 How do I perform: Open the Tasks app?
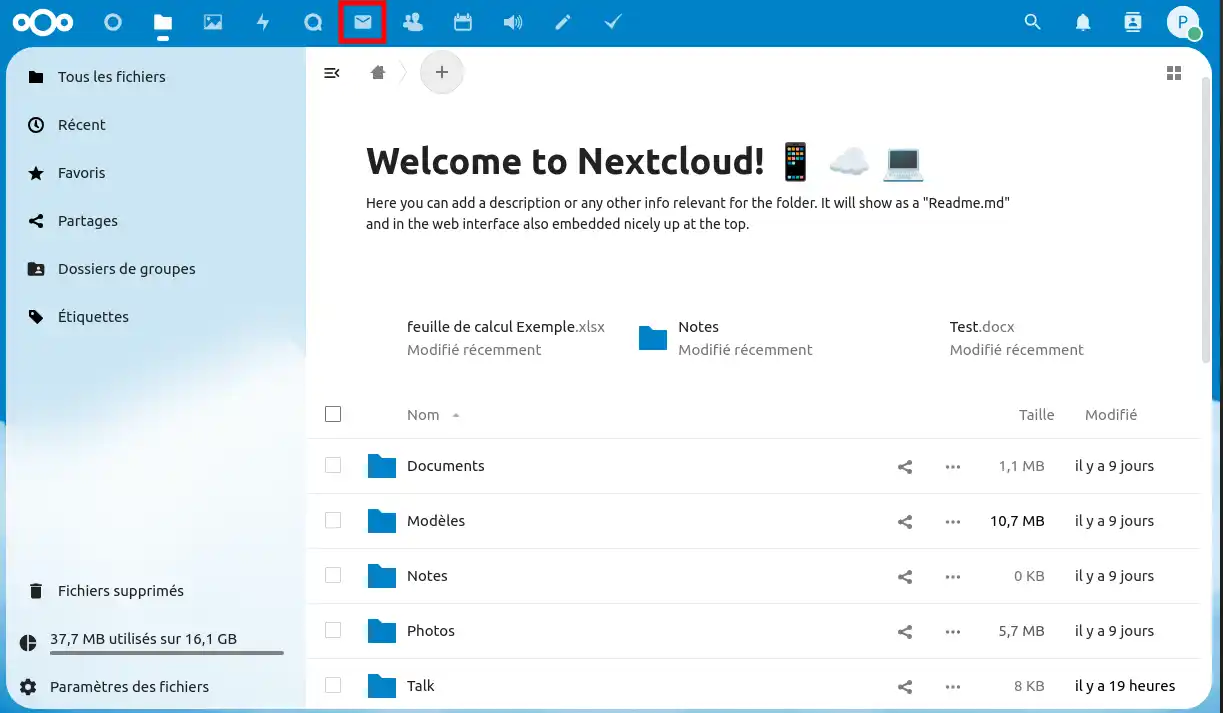pyautogui.click(x=612, y=21)
